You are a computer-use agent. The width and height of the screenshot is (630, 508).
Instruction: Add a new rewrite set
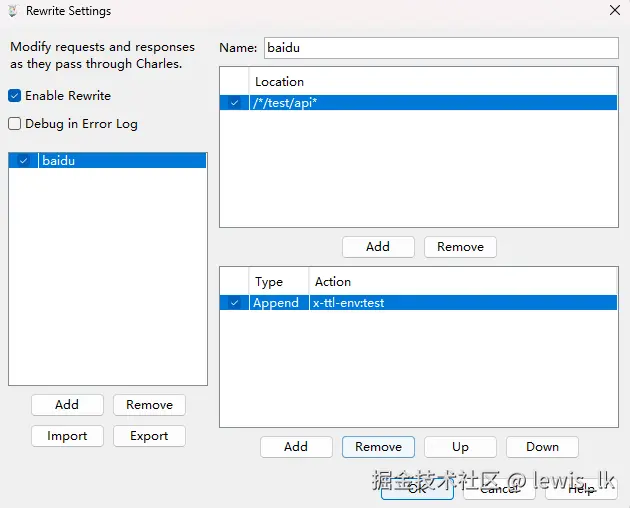[x=67, y=405]
